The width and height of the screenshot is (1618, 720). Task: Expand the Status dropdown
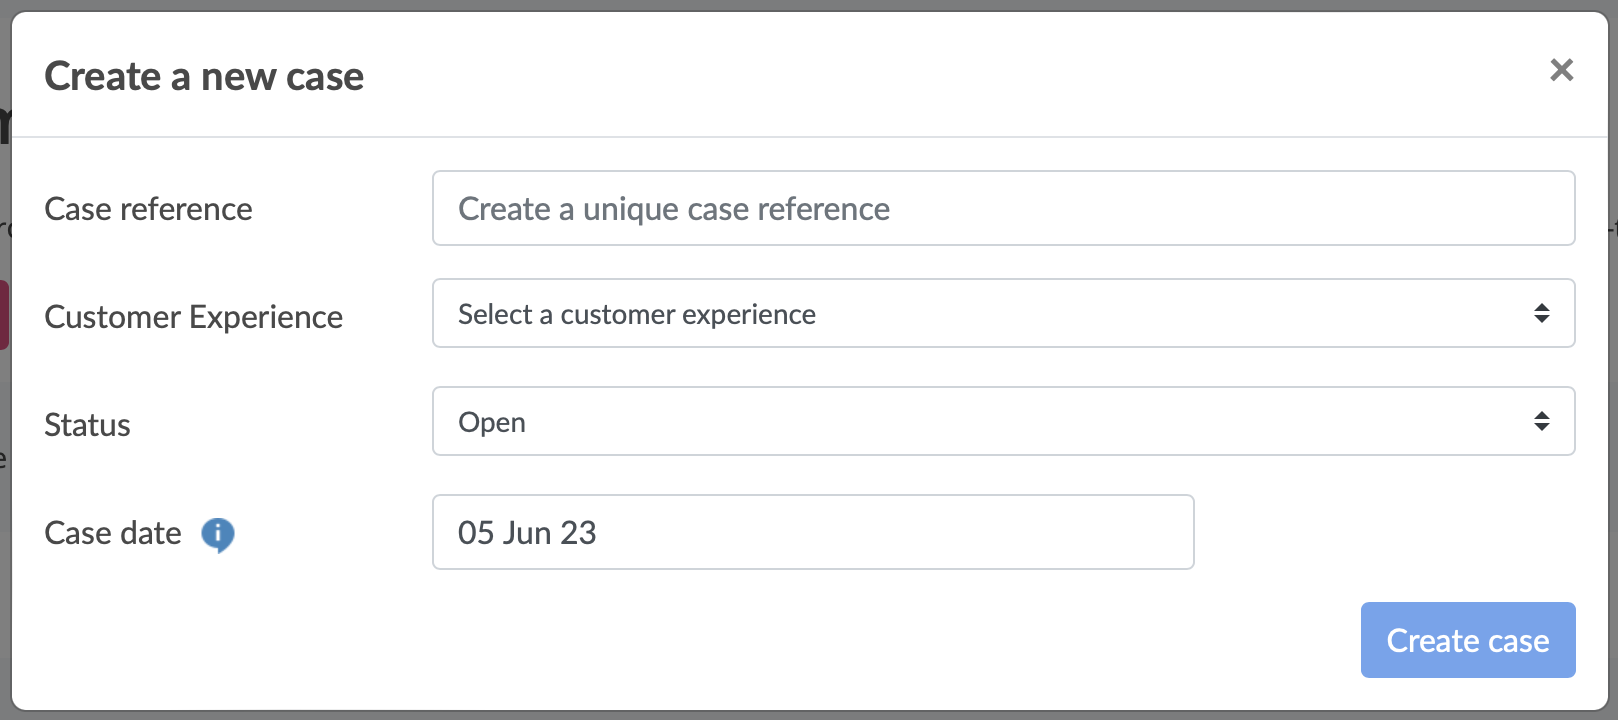pyautogui.click(x=1003, y=421)
